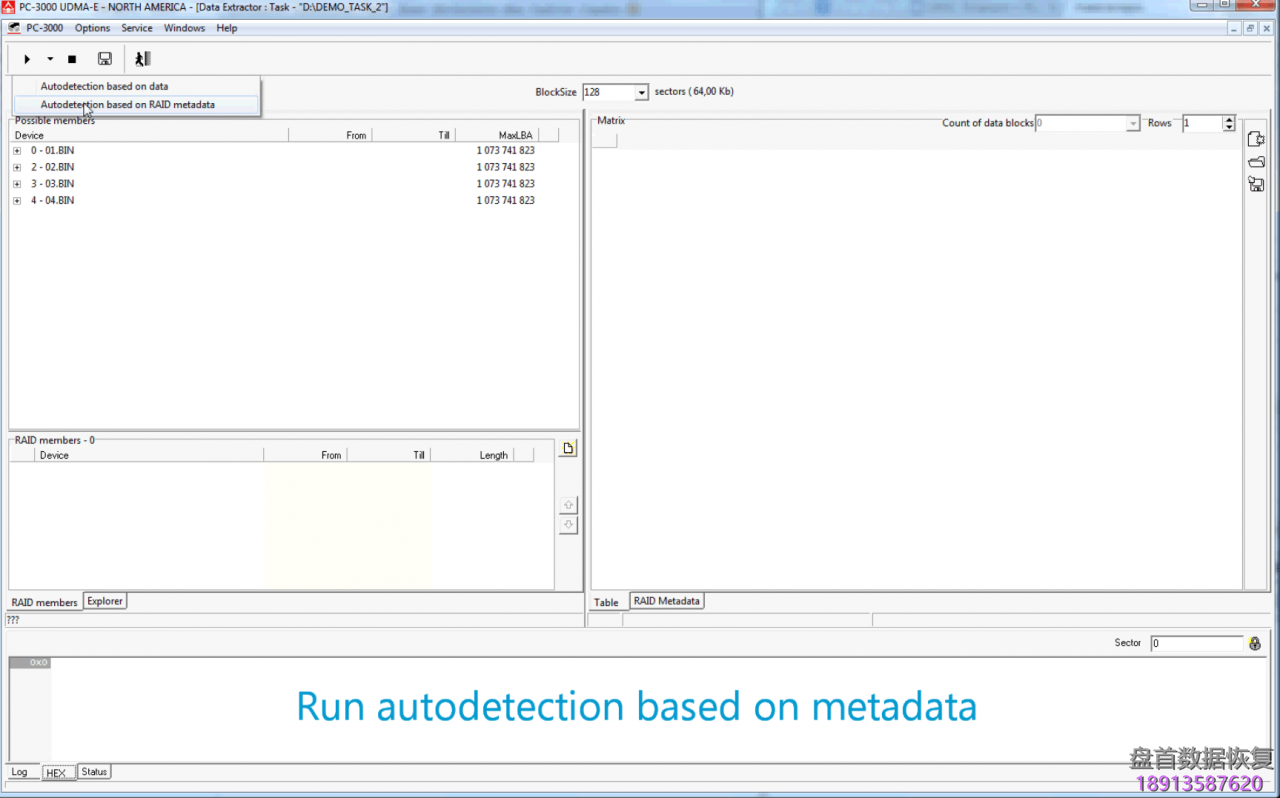The image size is (1280, 798).
Task: Click in the Sector input field
Action: pos(1195,643)
